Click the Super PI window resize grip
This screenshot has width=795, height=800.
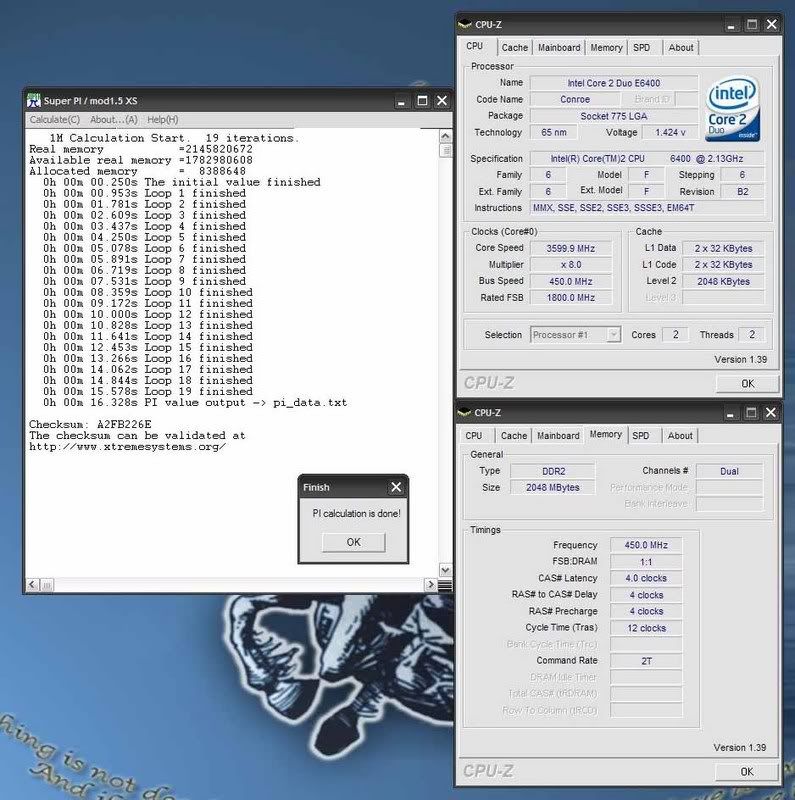point(445,585)
